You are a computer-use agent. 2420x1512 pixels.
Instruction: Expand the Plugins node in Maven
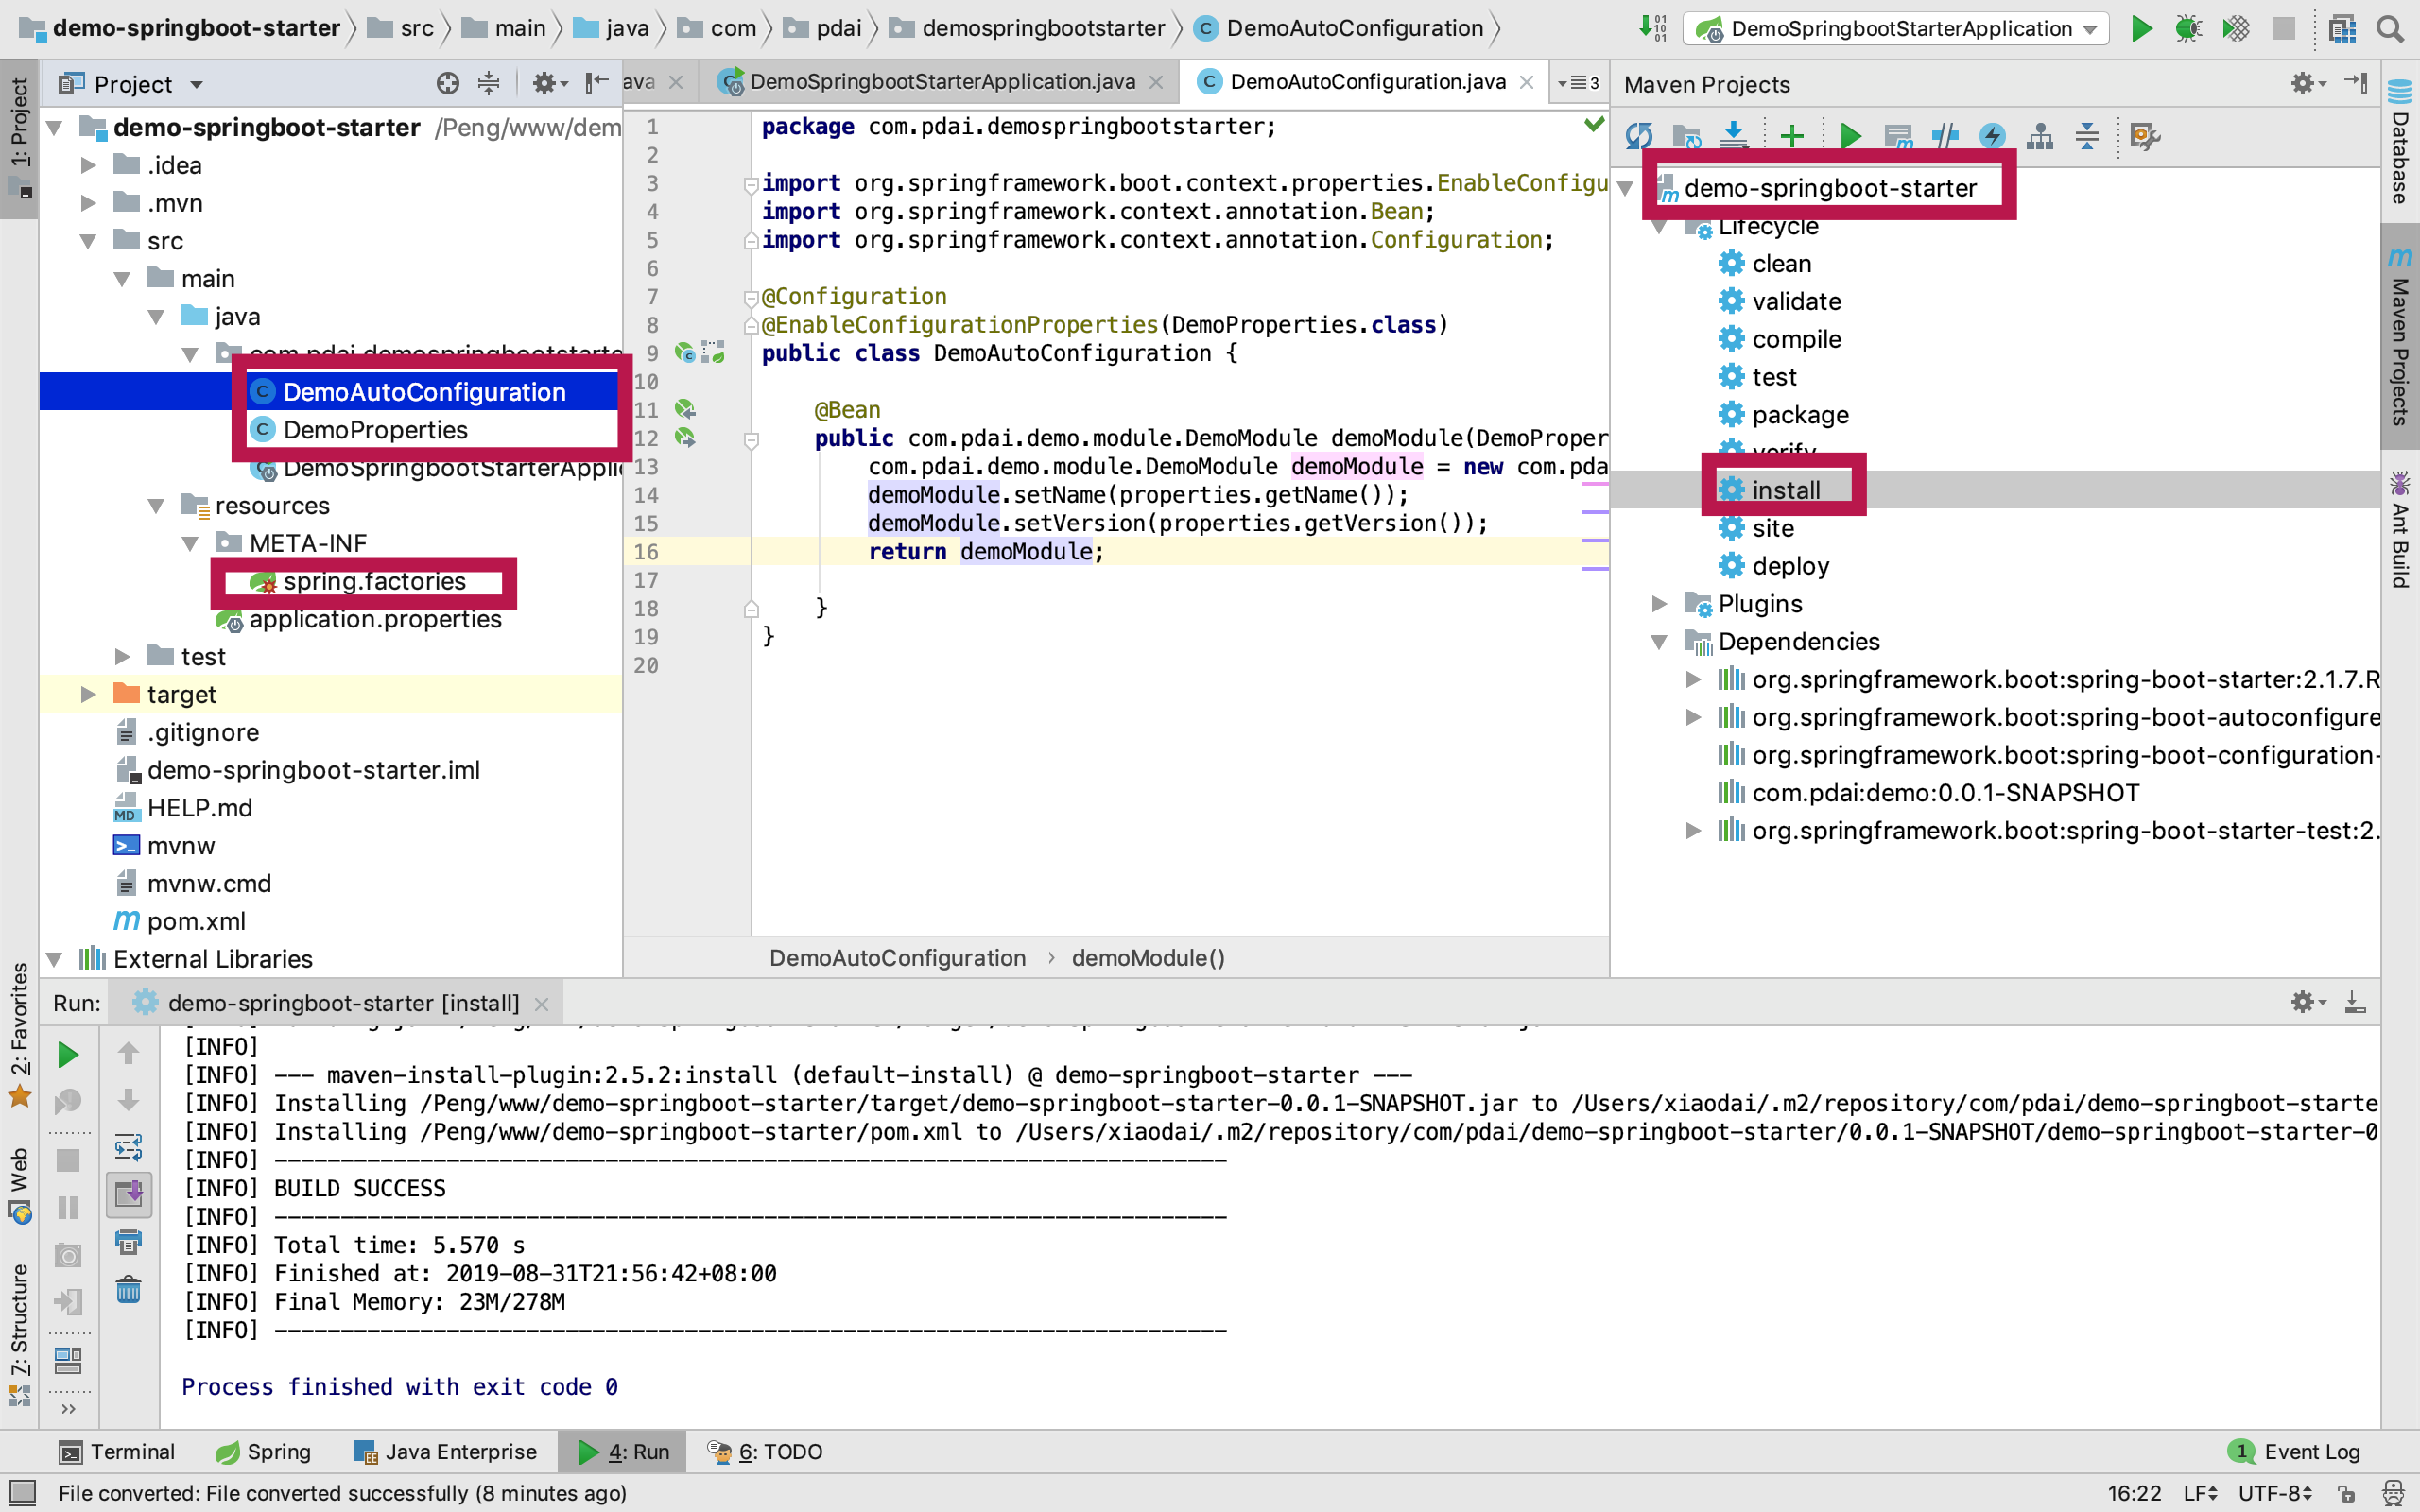click(1659, 603)
